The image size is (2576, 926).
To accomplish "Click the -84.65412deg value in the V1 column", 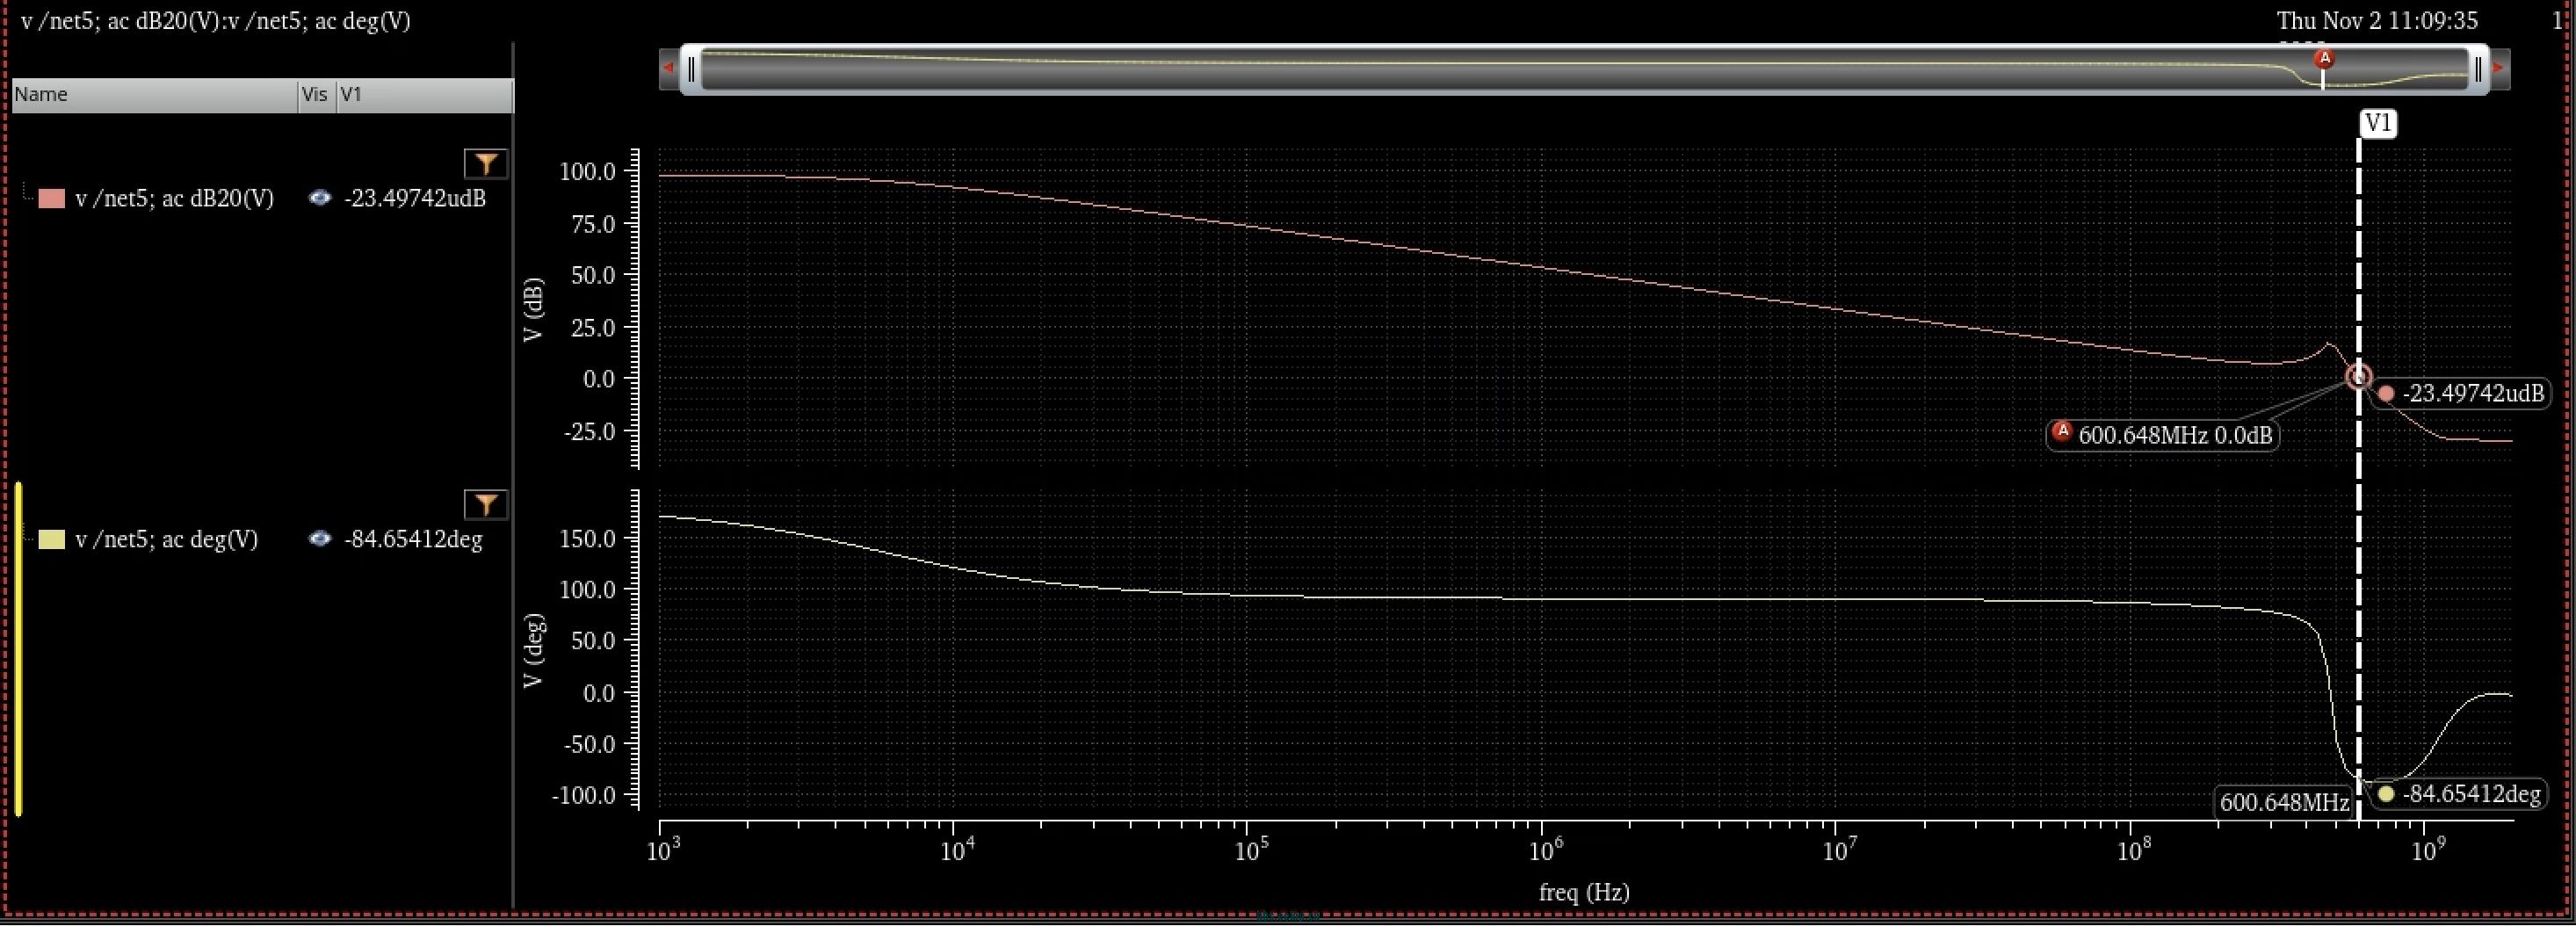I will pyautogui.click(x=413, y=539).
